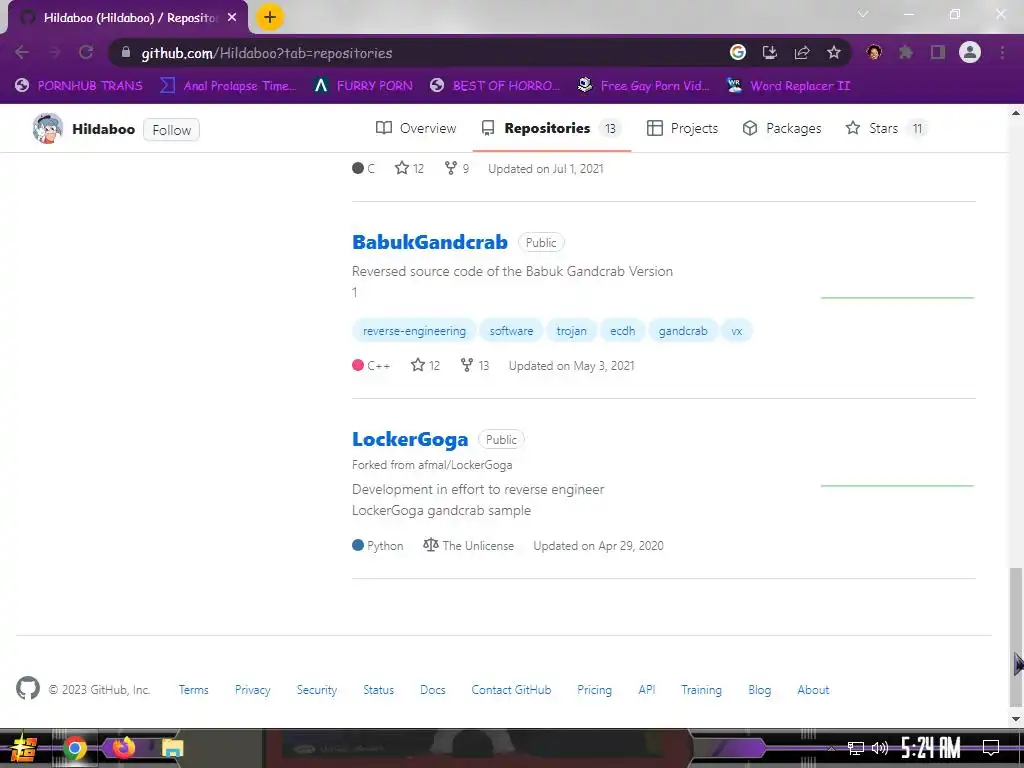Image resolution: width=1024 pixels, height=768 pixels.
Task: Open the Chrome three-dot menu
Action: click(x=1002, y=52)
